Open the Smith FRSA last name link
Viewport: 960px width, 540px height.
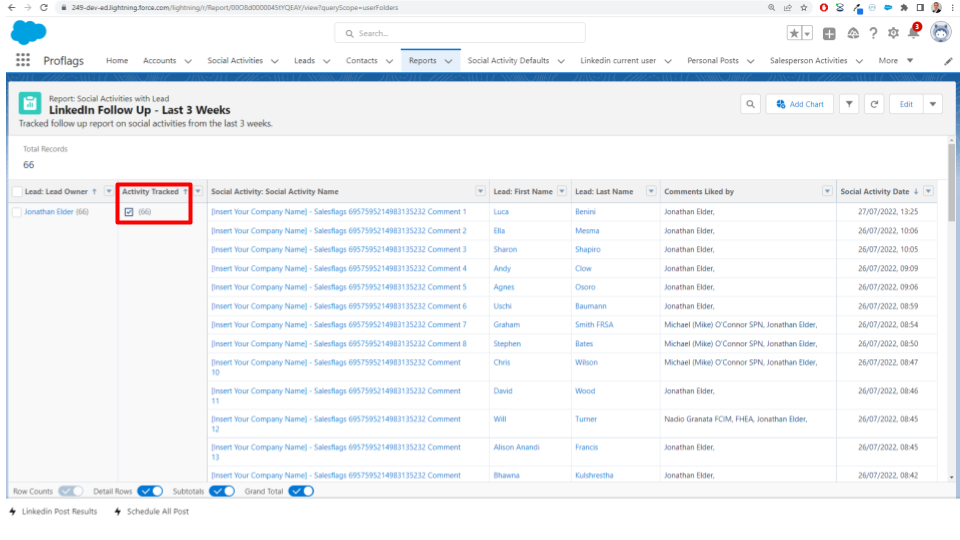tap(594, 325)
